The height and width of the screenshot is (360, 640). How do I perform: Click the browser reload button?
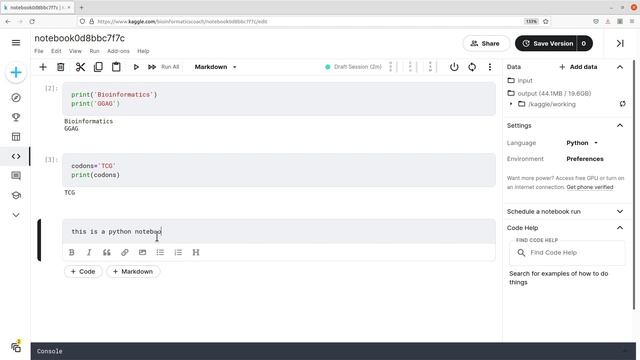coord(32,21)
